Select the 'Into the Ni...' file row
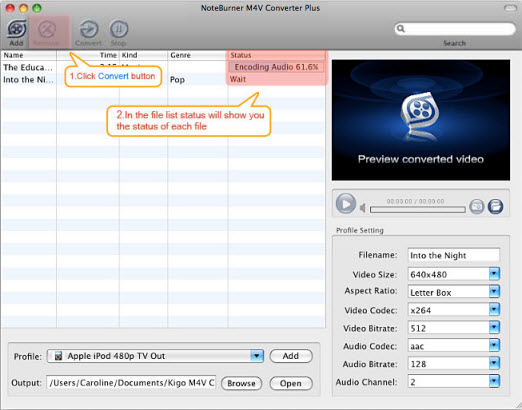 163,80
